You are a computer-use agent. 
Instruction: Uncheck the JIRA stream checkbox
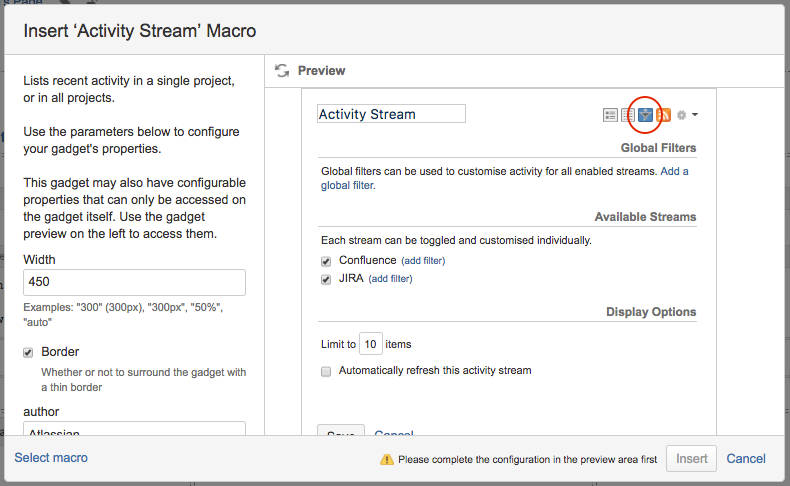tap(326, 280)
